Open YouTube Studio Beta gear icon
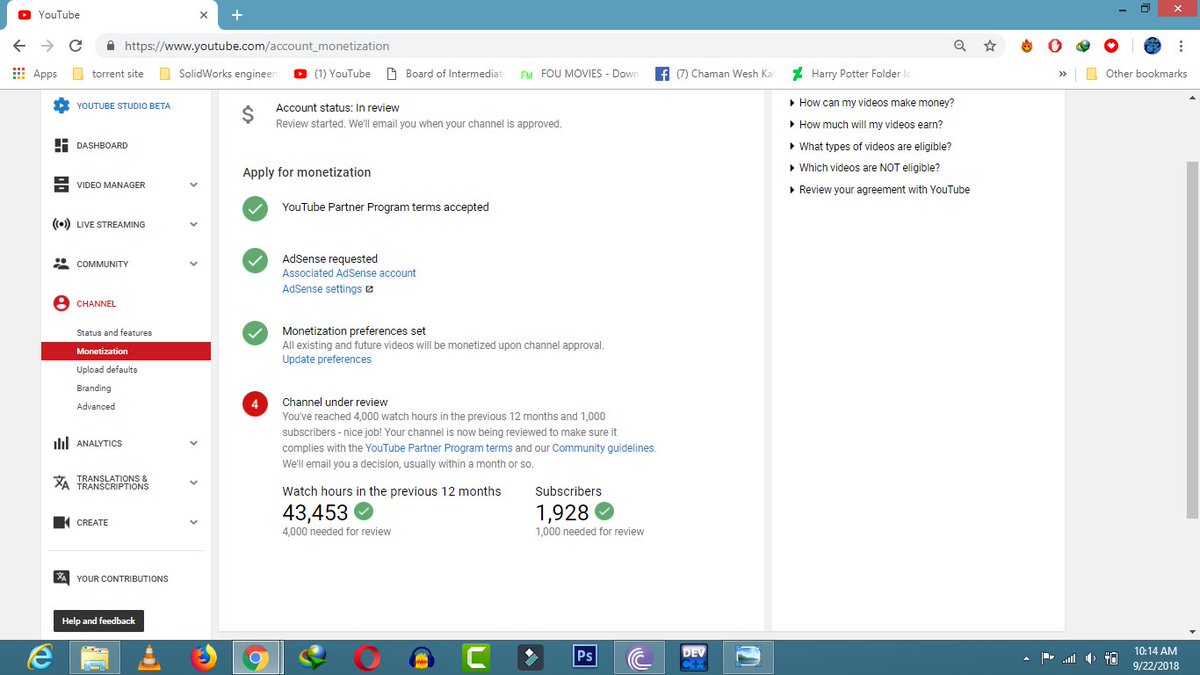1200x675 pixels. [61, 105]
